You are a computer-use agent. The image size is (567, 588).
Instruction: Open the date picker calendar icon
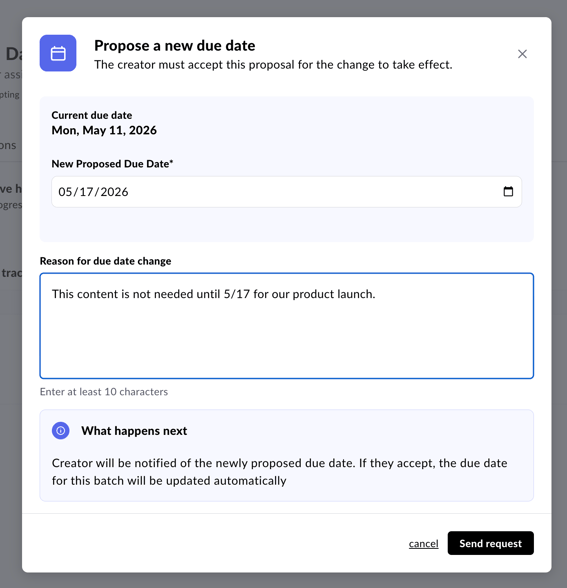click(x=508, y=192)
